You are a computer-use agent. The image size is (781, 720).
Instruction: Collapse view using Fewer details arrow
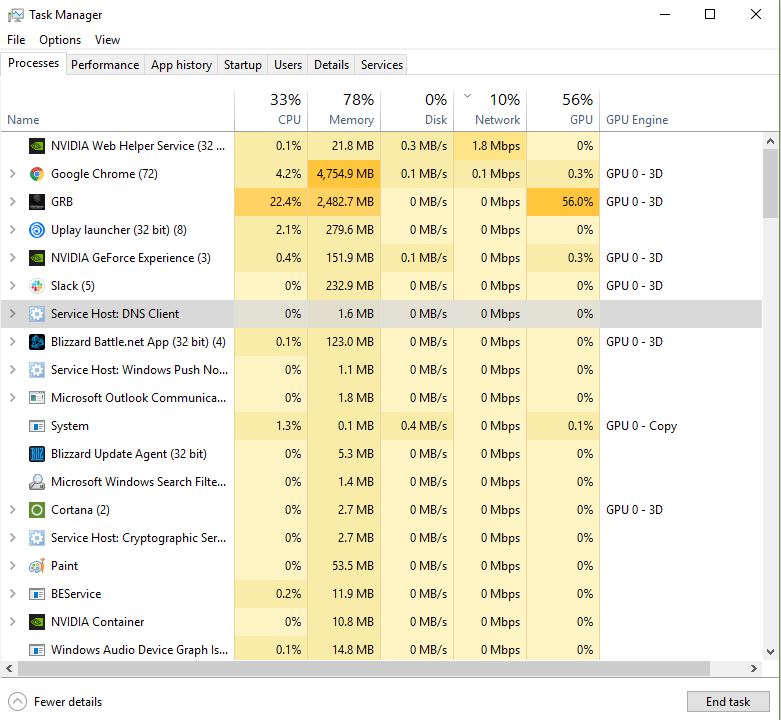(x=17, y=702)
